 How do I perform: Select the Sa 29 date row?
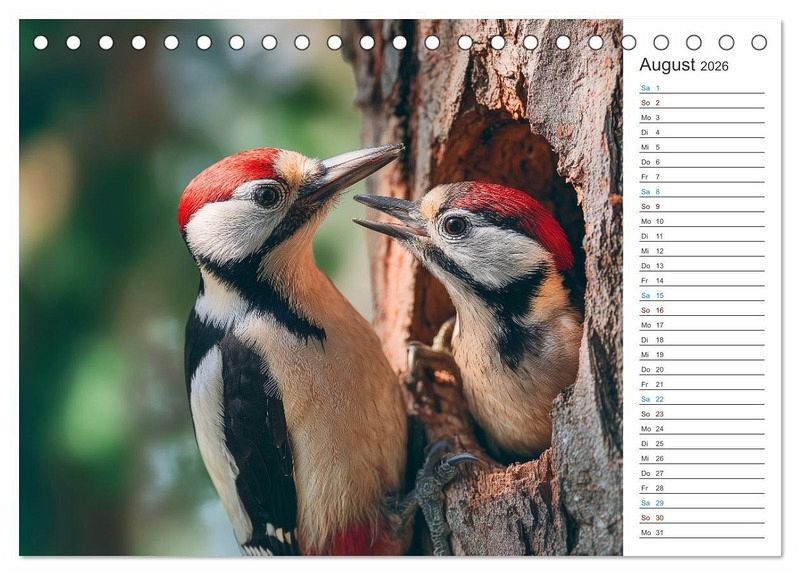click(x=701, y=503)
